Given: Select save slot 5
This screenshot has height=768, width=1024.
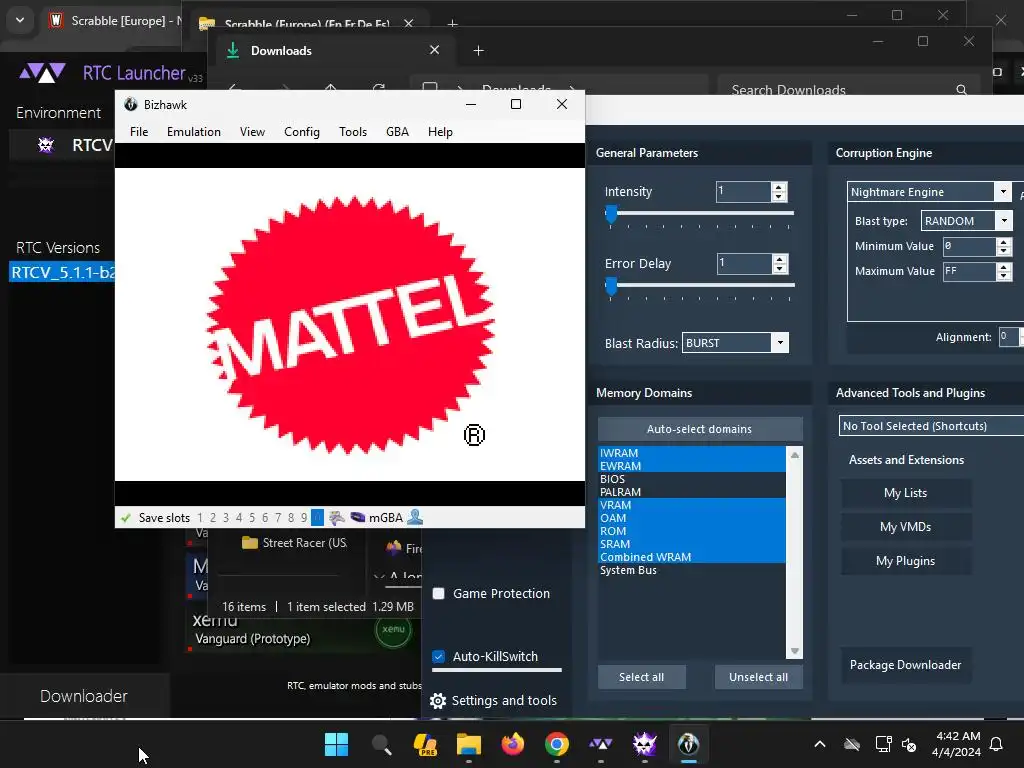Looking at the screenshot, I should [x=252, y=518].
